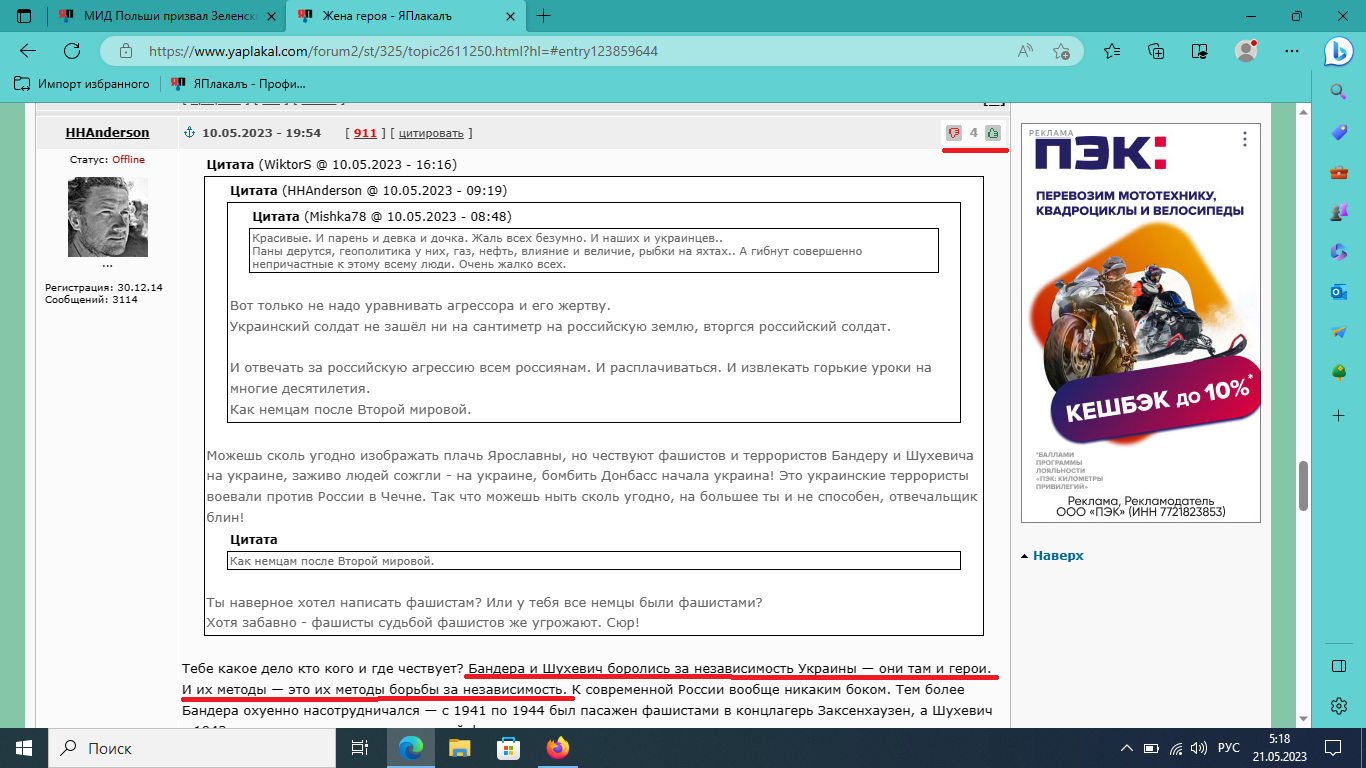Add a new sidebar app
Viewport: 1366px width, 768px height.
(1339, 415)
